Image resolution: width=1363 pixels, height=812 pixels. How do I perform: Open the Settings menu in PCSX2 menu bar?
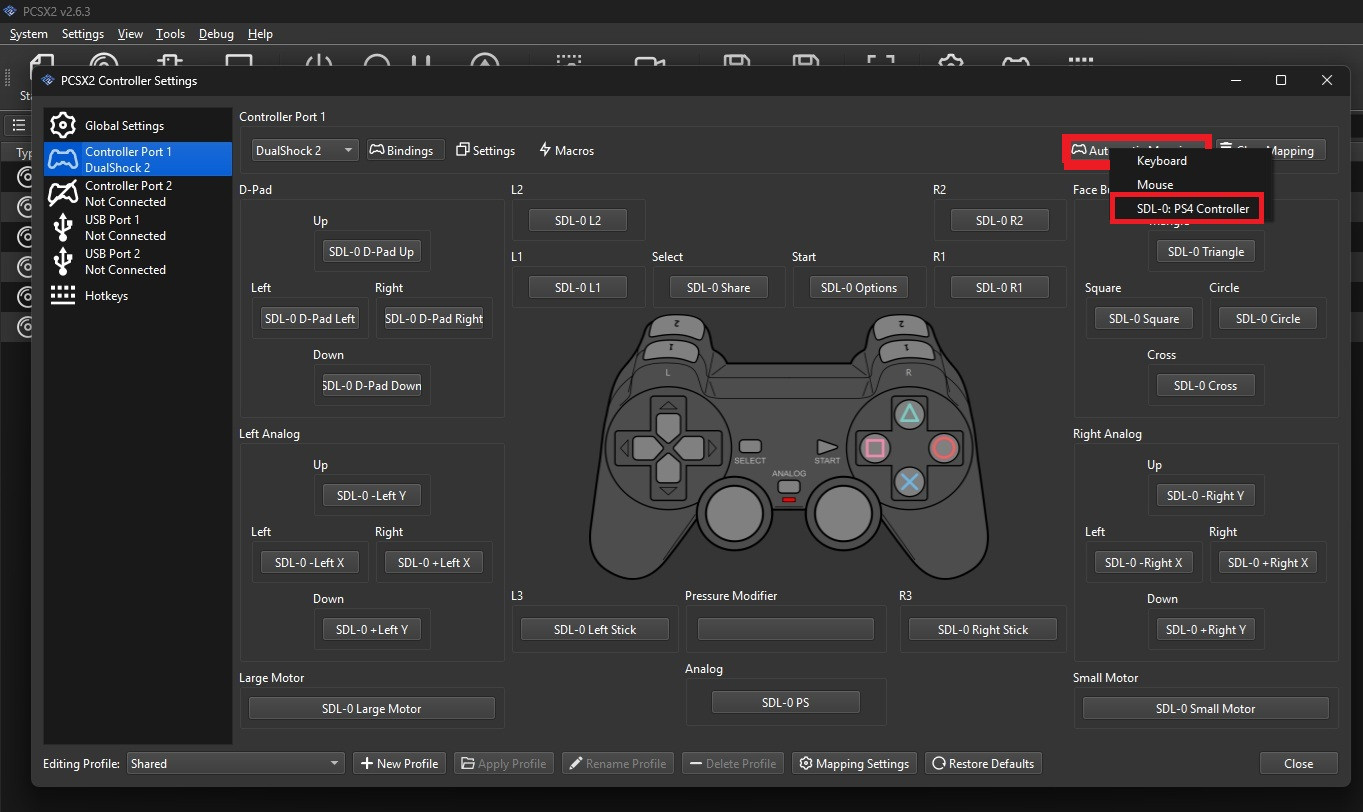[x=83, y=34]
